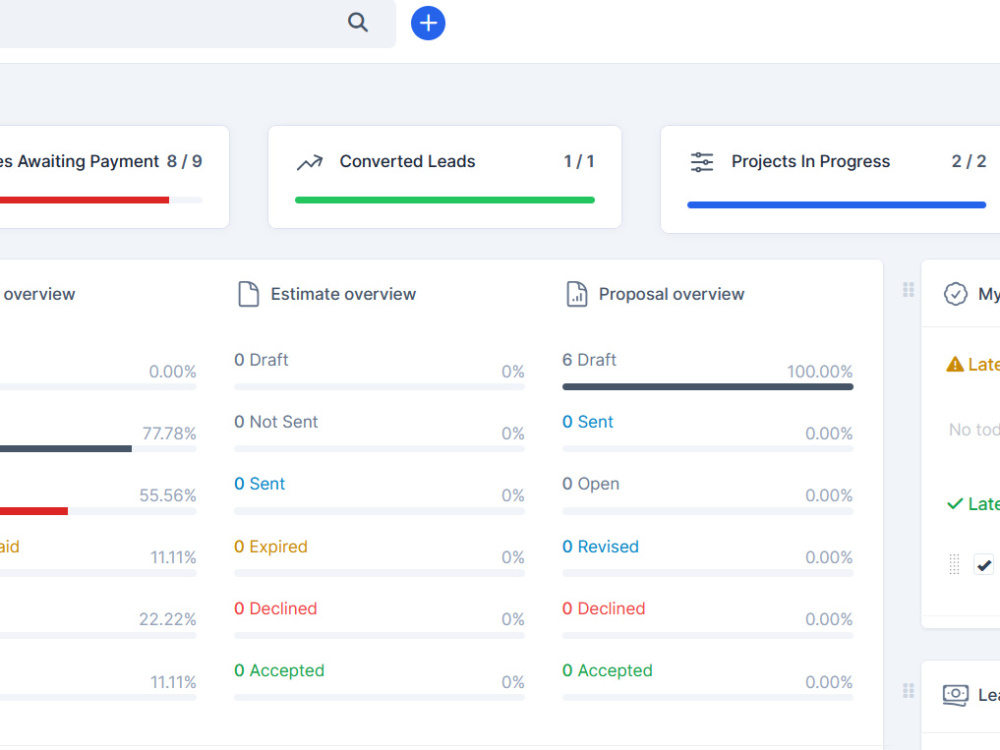
Task: Click the money icon in Leads widget
Action: pyautogui.click(x=955, y=695)
